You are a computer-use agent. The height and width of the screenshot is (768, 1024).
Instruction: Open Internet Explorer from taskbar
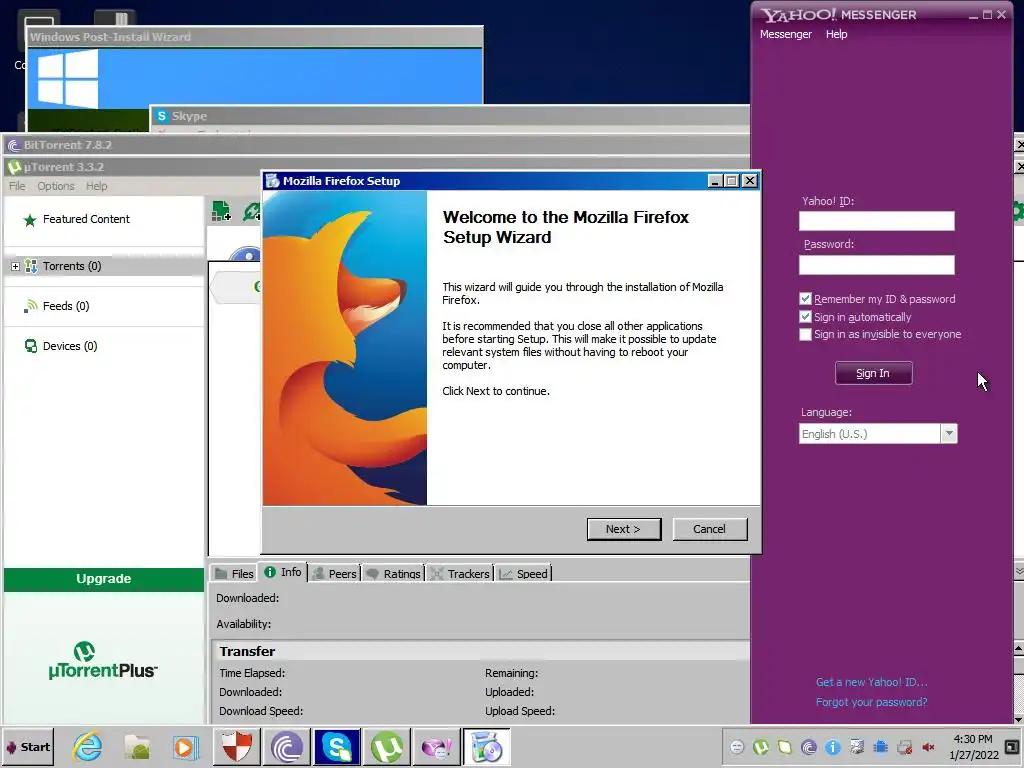pos(88,747)
